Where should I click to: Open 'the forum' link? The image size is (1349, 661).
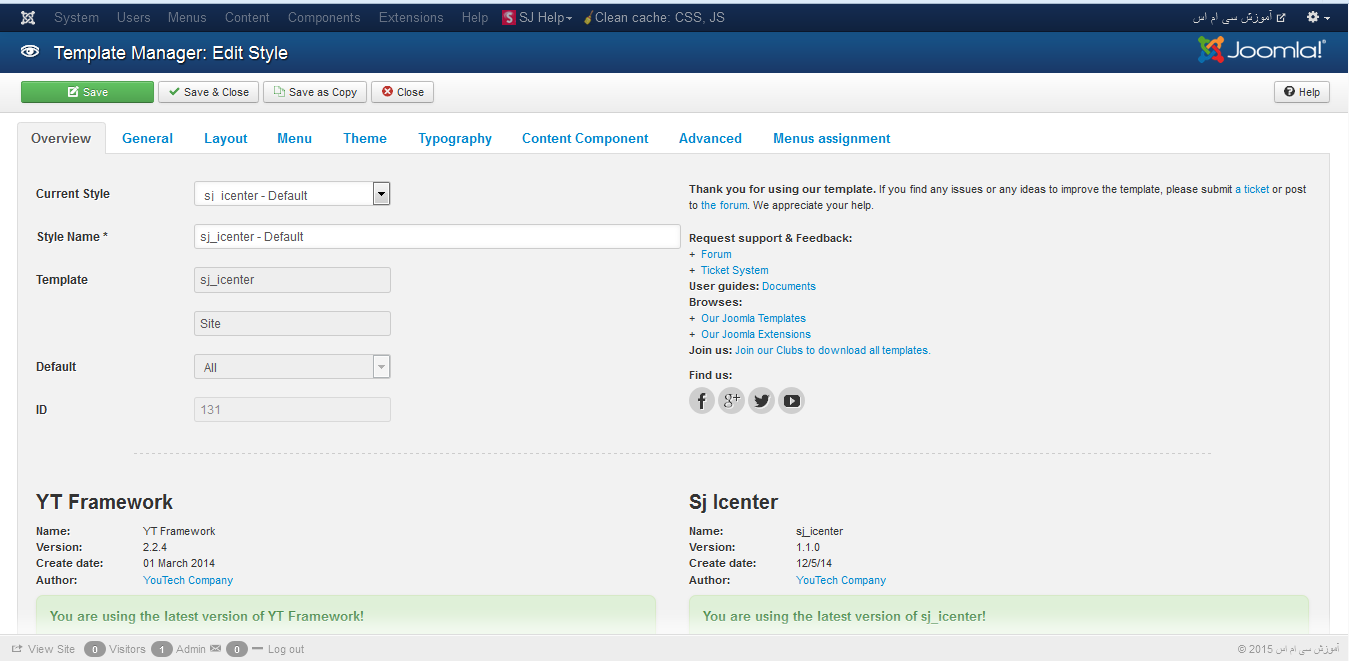[724, 205]
